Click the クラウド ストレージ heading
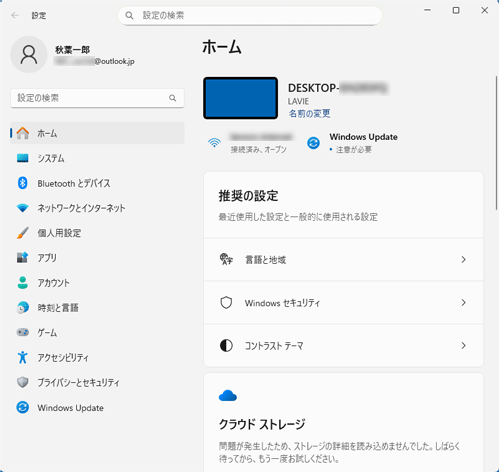 tap(262, 424)
